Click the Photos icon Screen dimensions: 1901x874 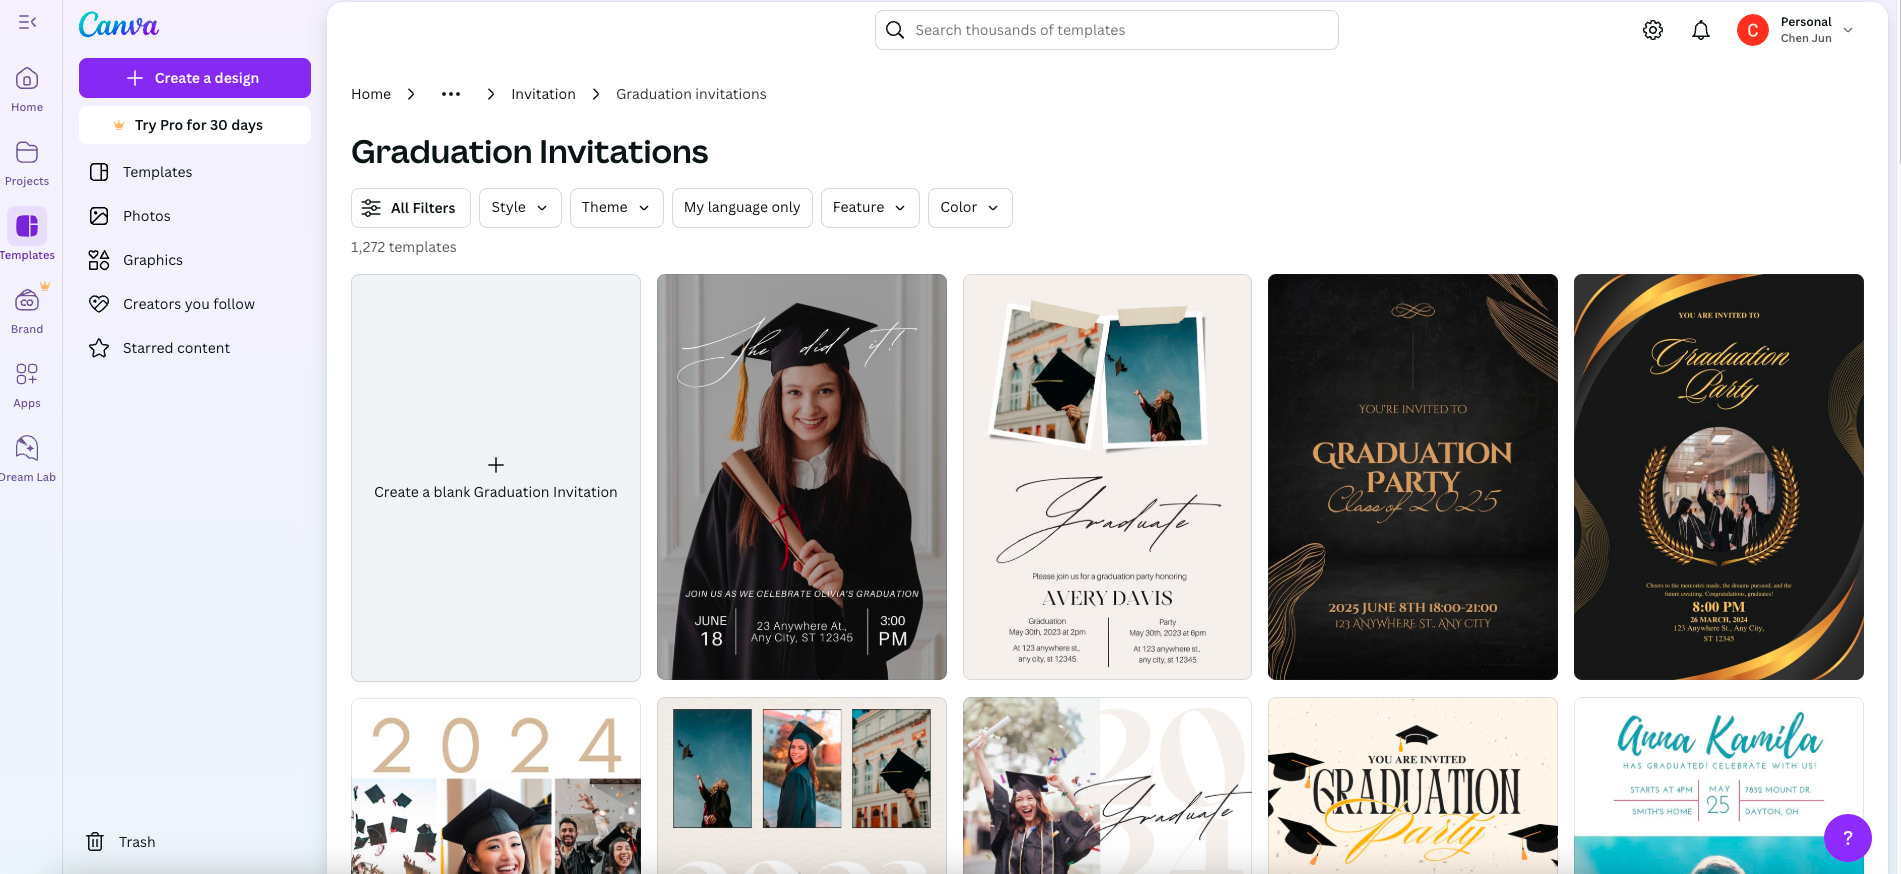point(99,216)
